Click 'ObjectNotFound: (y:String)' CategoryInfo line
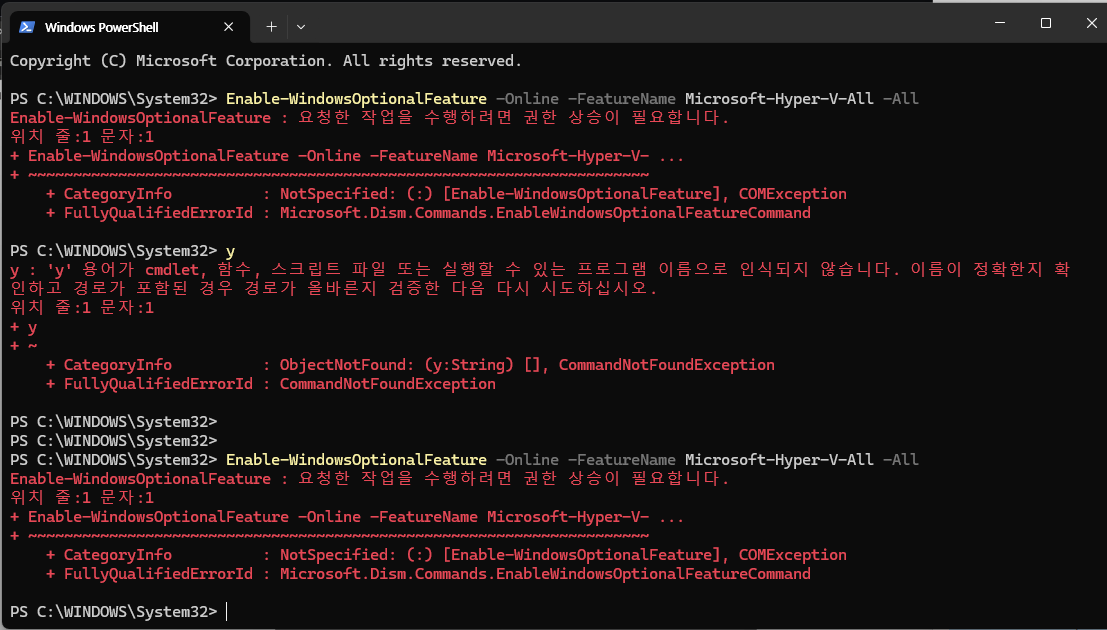 (410, 364)
